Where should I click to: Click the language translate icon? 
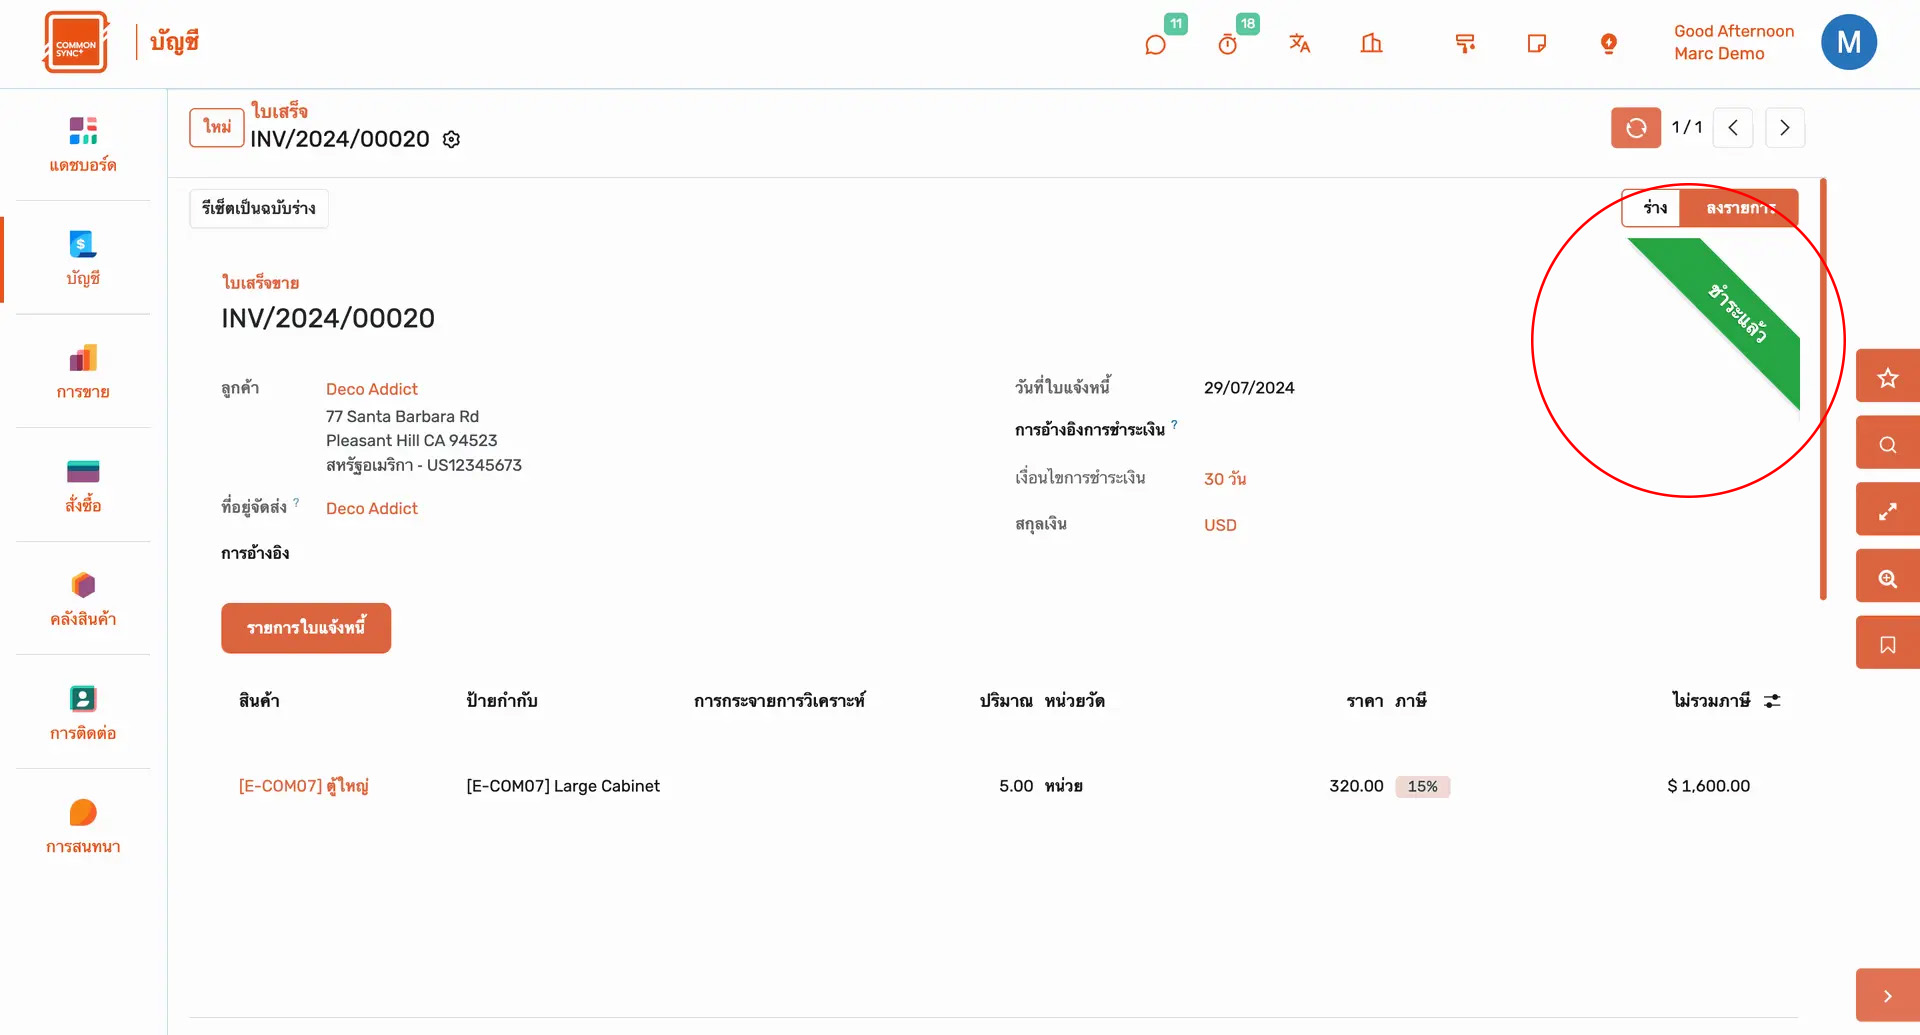[1299, 43]
